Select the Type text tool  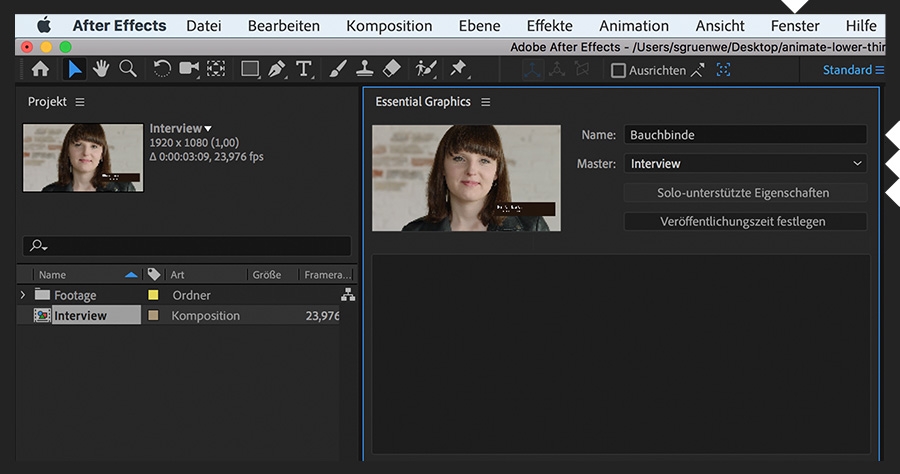click(x=304, y=69)
